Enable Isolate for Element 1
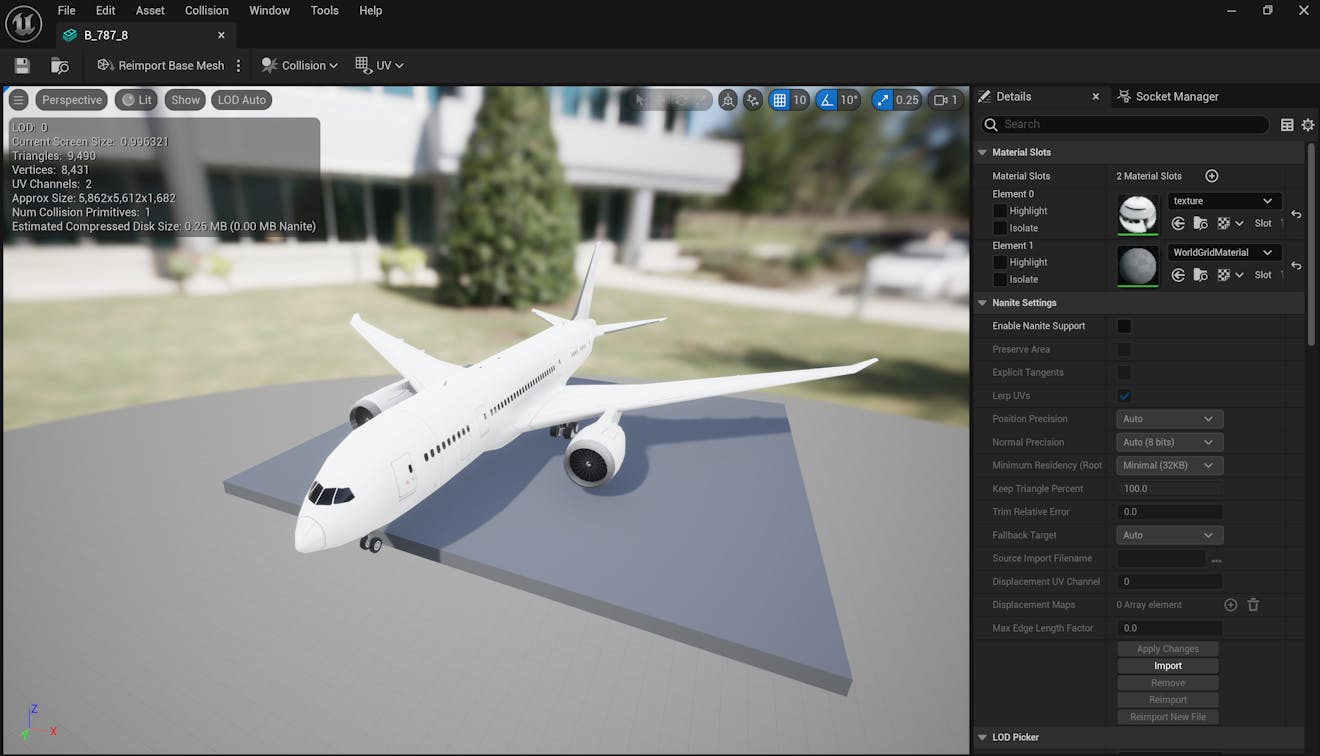 tap(1000, 280)
